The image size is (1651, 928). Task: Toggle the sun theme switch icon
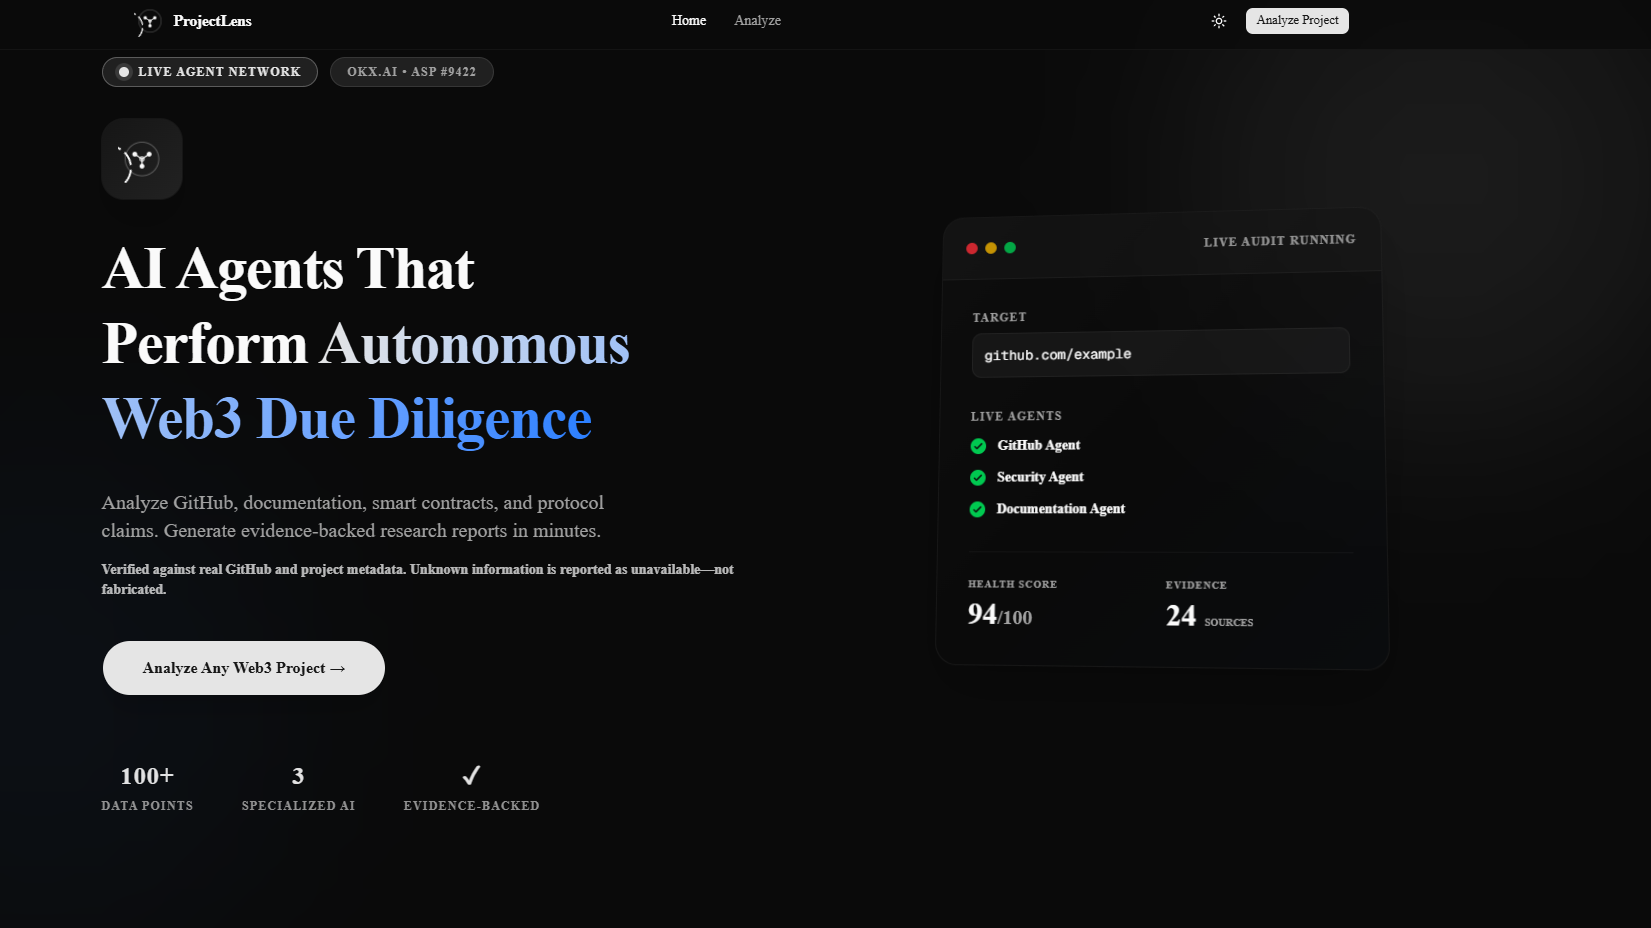click(1218, 21)
